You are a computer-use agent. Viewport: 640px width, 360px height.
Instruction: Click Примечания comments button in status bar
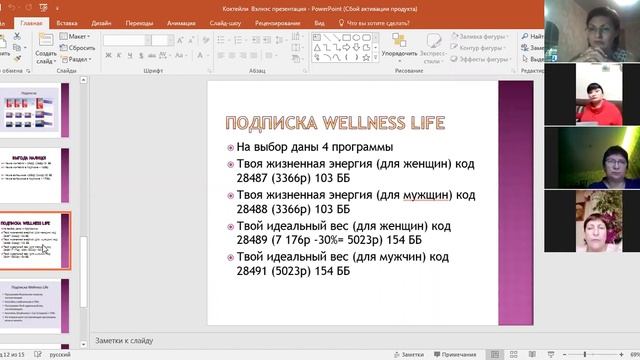[455, 355]
